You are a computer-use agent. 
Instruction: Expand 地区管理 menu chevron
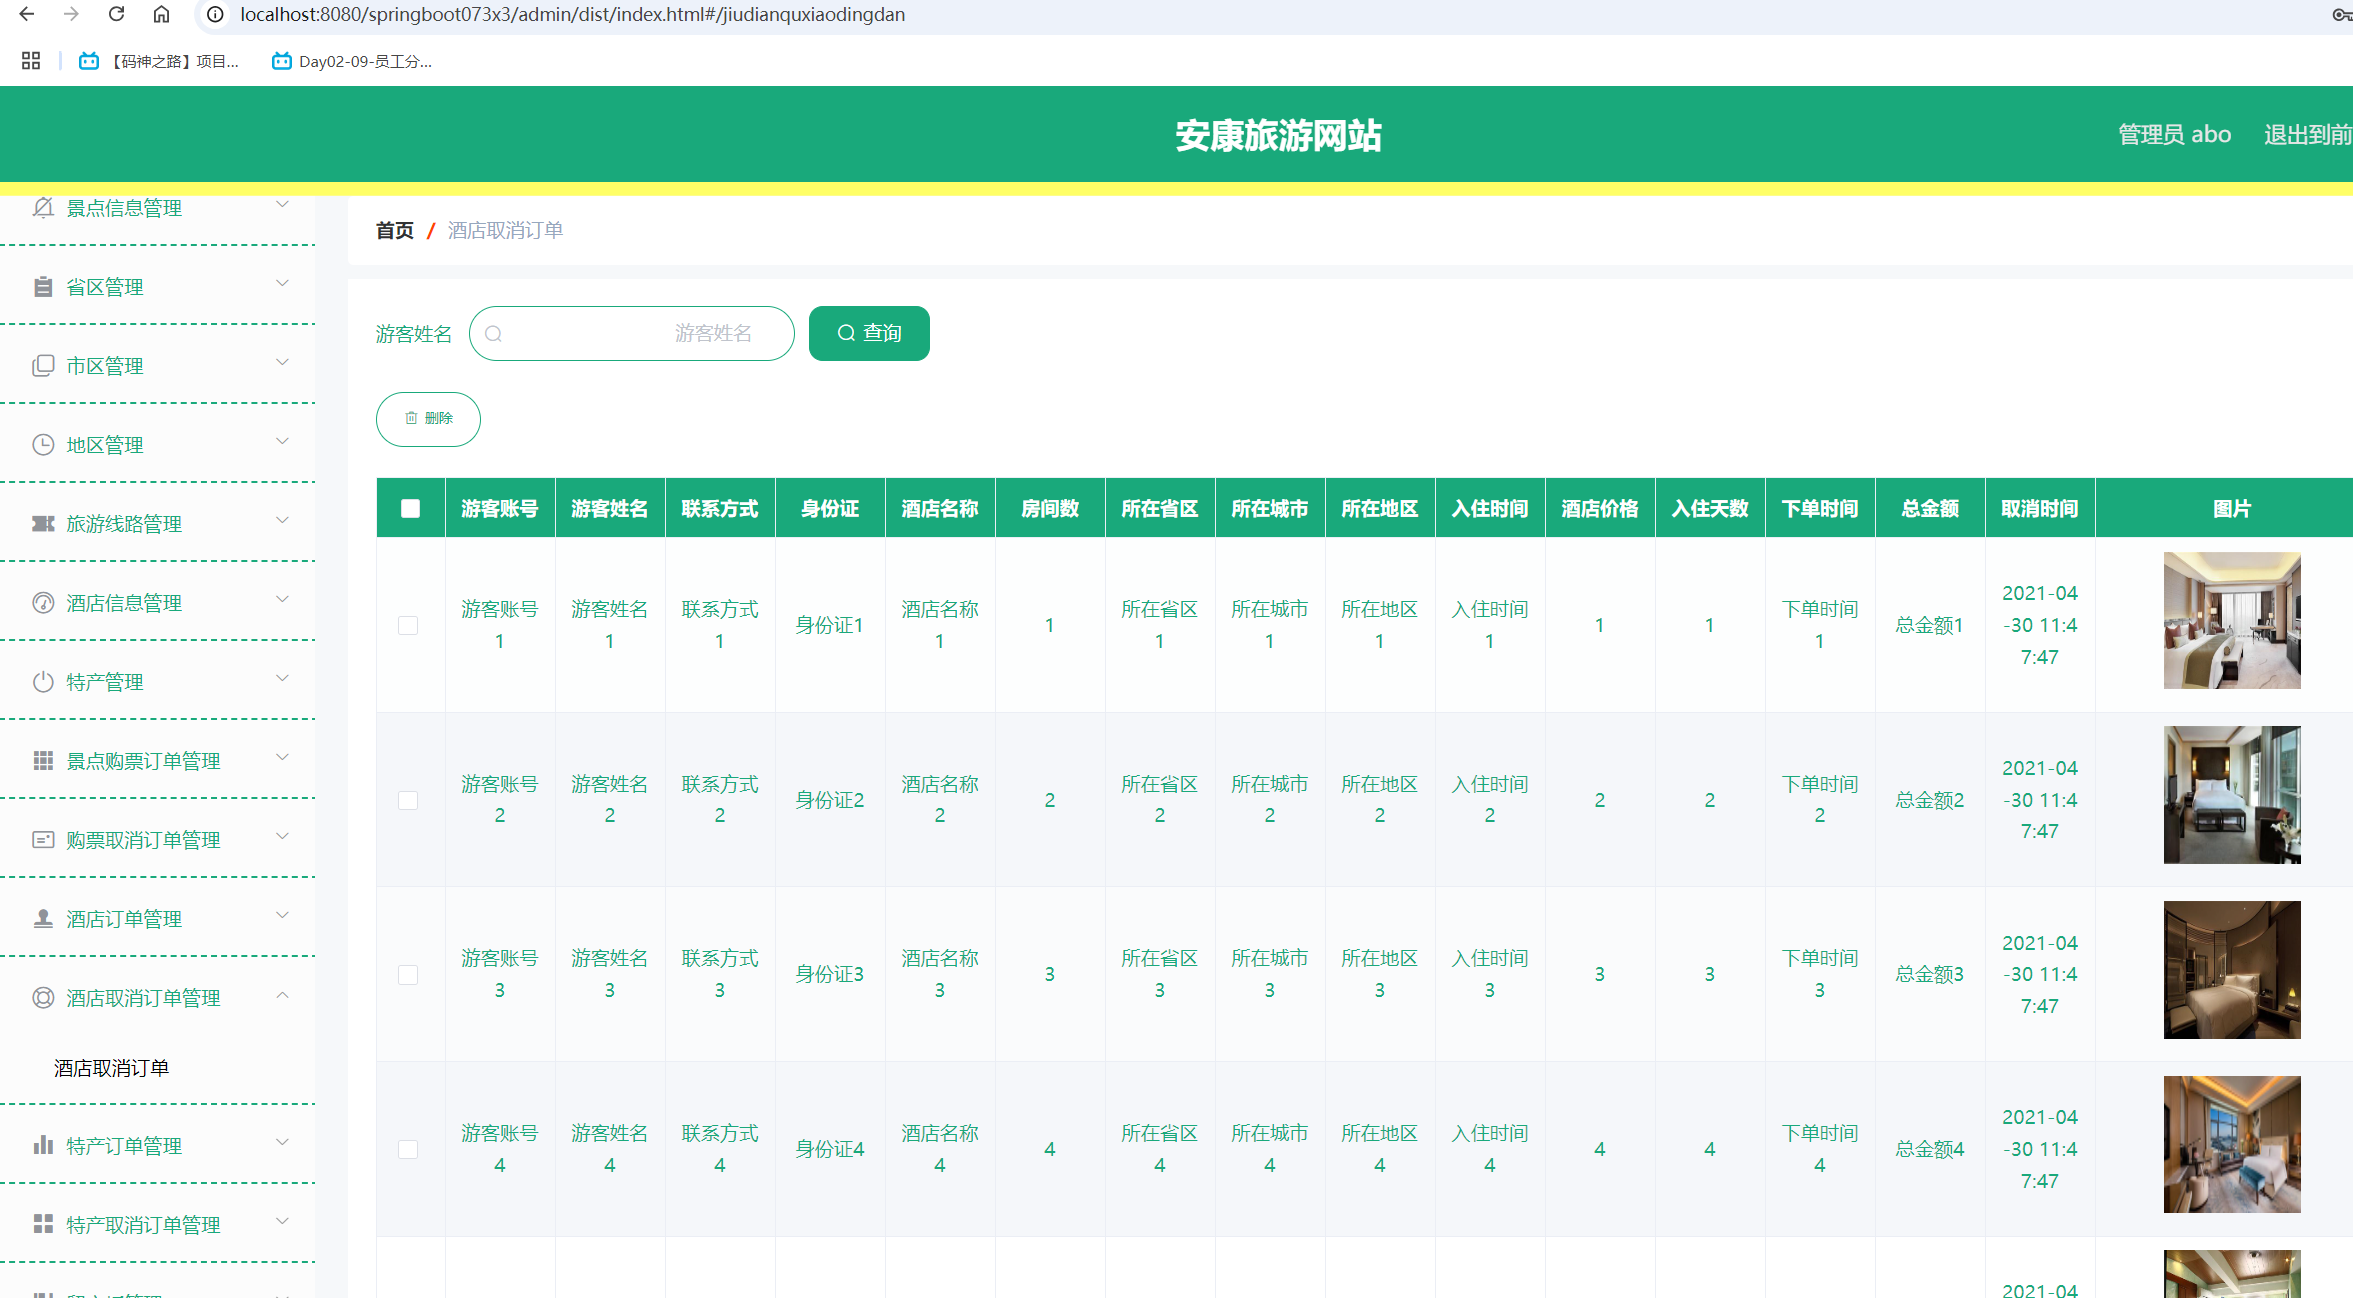click(283, 442)
